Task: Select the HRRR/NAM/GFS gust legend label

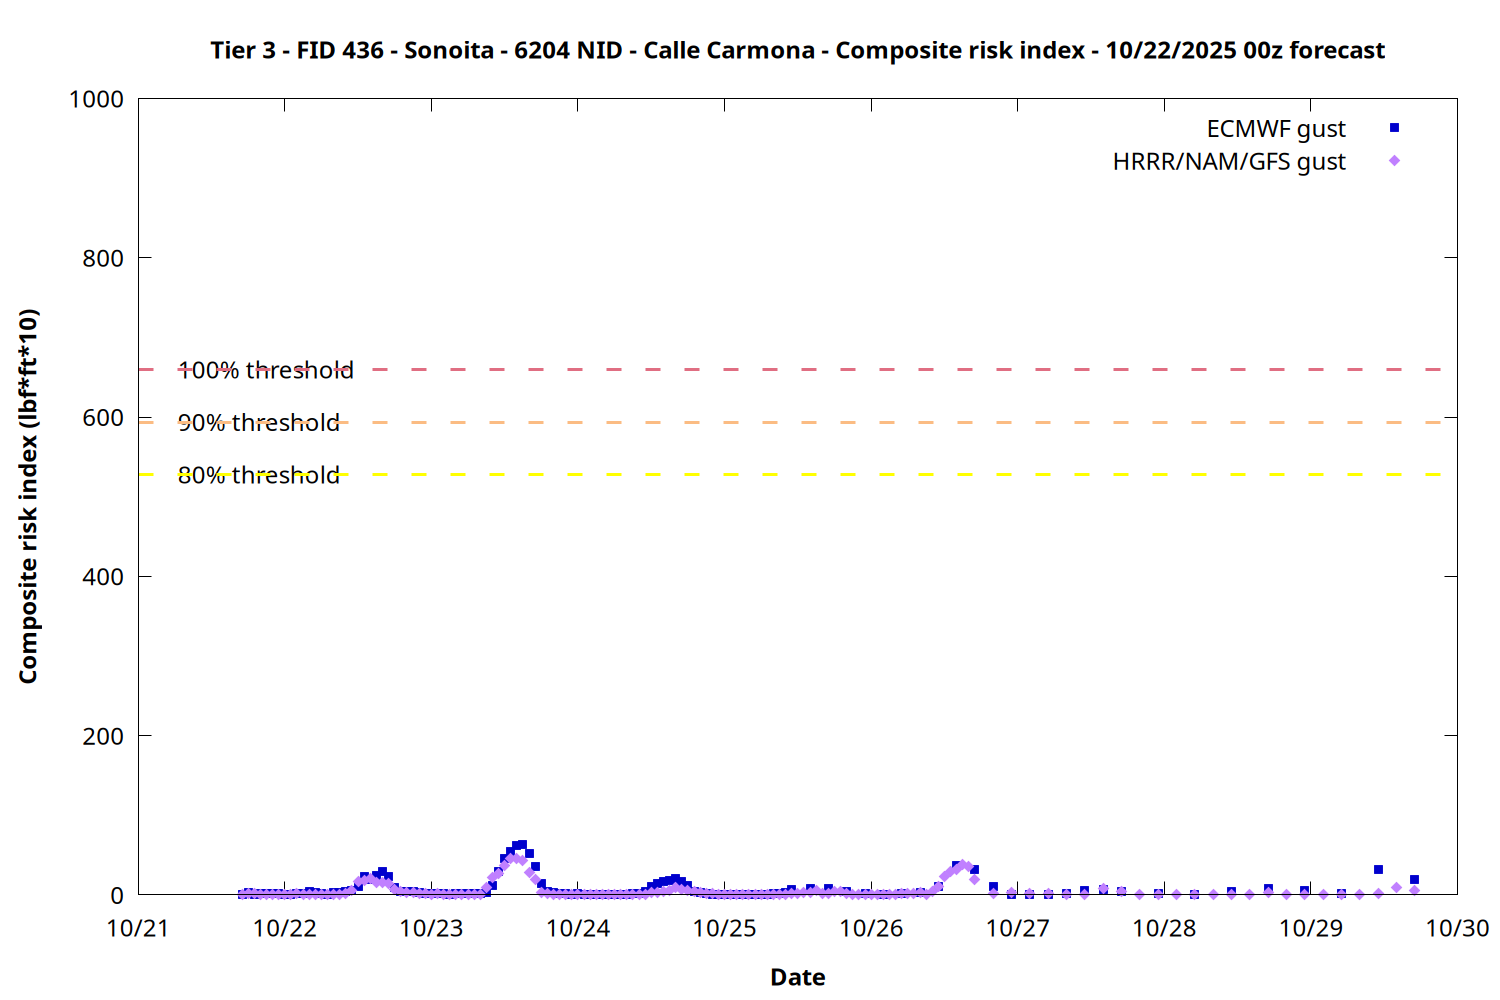Action: (1229, 162)
